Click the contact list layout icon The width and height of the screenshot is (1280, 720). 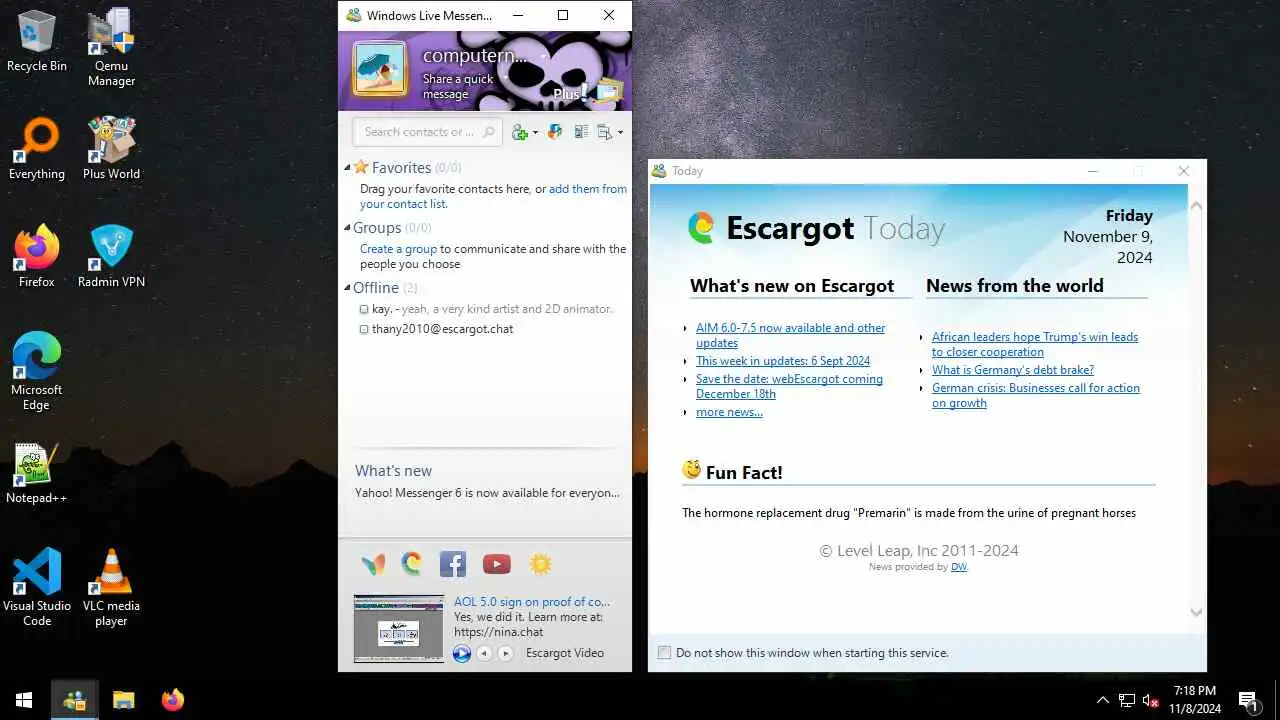point(580,131)
